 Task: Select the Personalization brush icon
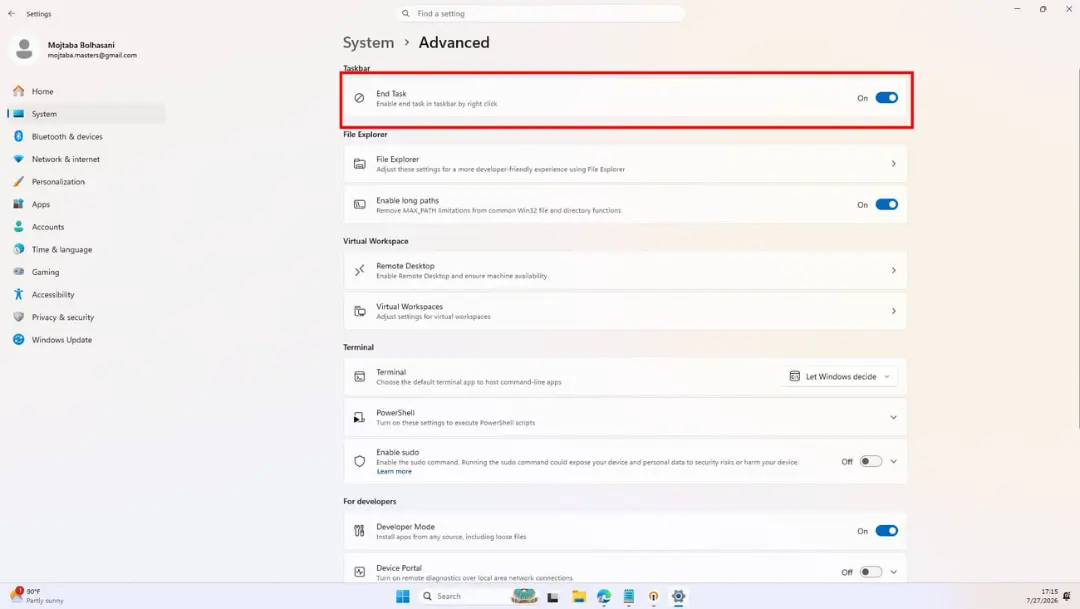pyautogui.click(x=19, y=182)
